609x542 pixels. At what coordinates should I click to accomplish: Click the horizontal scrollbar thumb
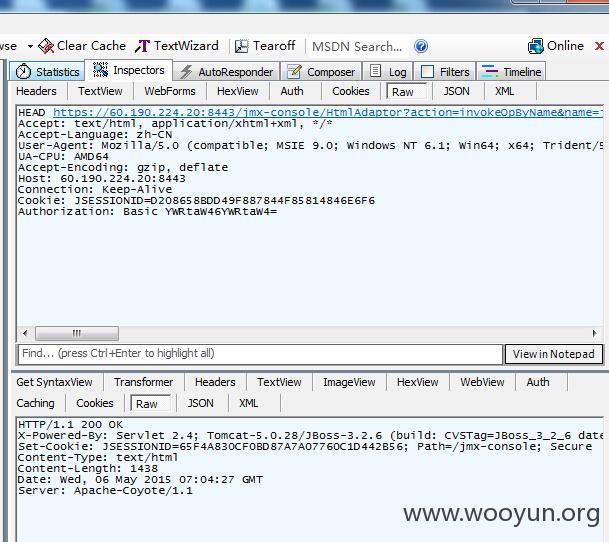(x=77, y=333)
